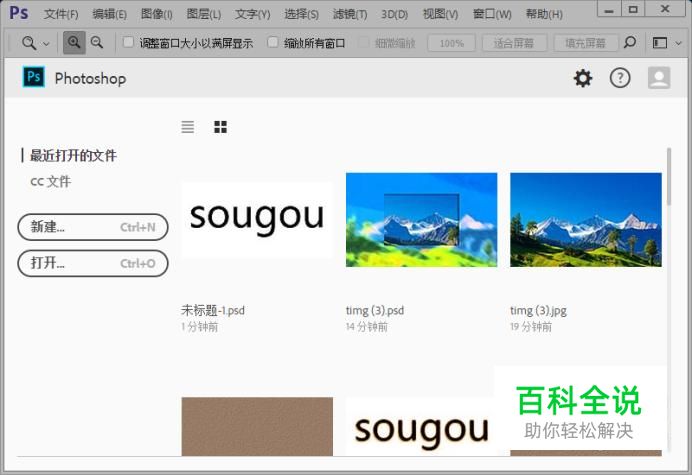The width and height of the screenshot is (692, 475).
Task: Open the 3D(D) menu
Action: 395,14
